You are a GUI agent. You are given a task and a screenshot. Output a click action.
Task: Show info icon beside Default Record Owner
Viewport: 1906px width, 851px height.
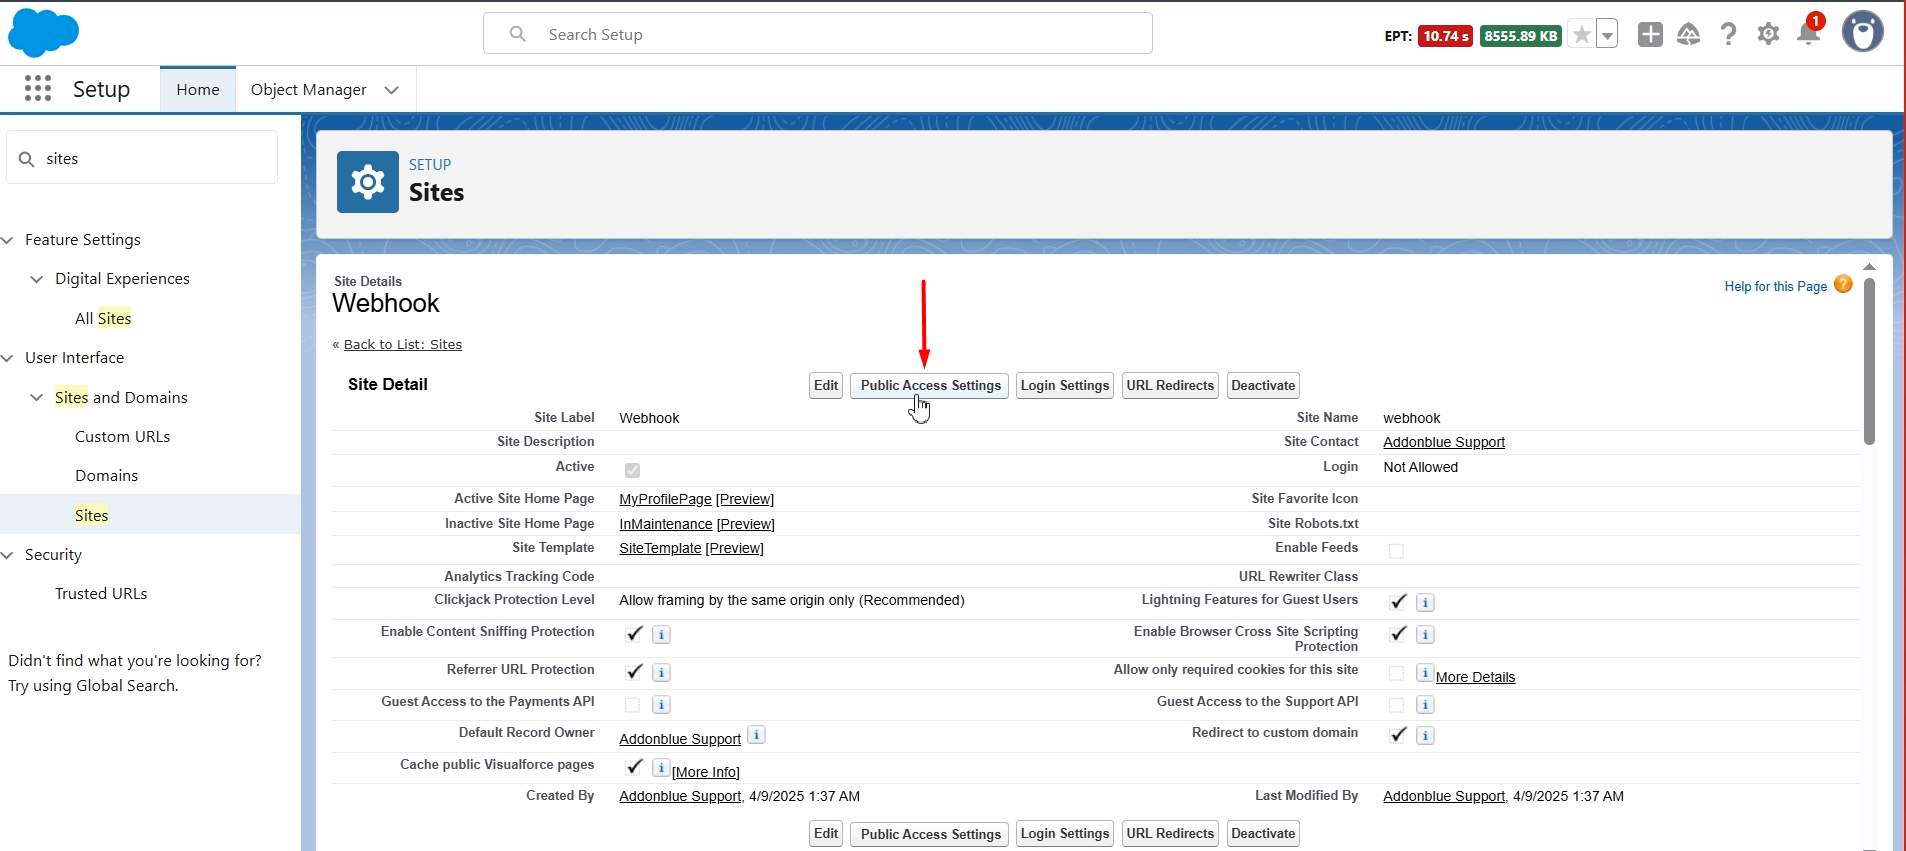[x=757, y=735]
